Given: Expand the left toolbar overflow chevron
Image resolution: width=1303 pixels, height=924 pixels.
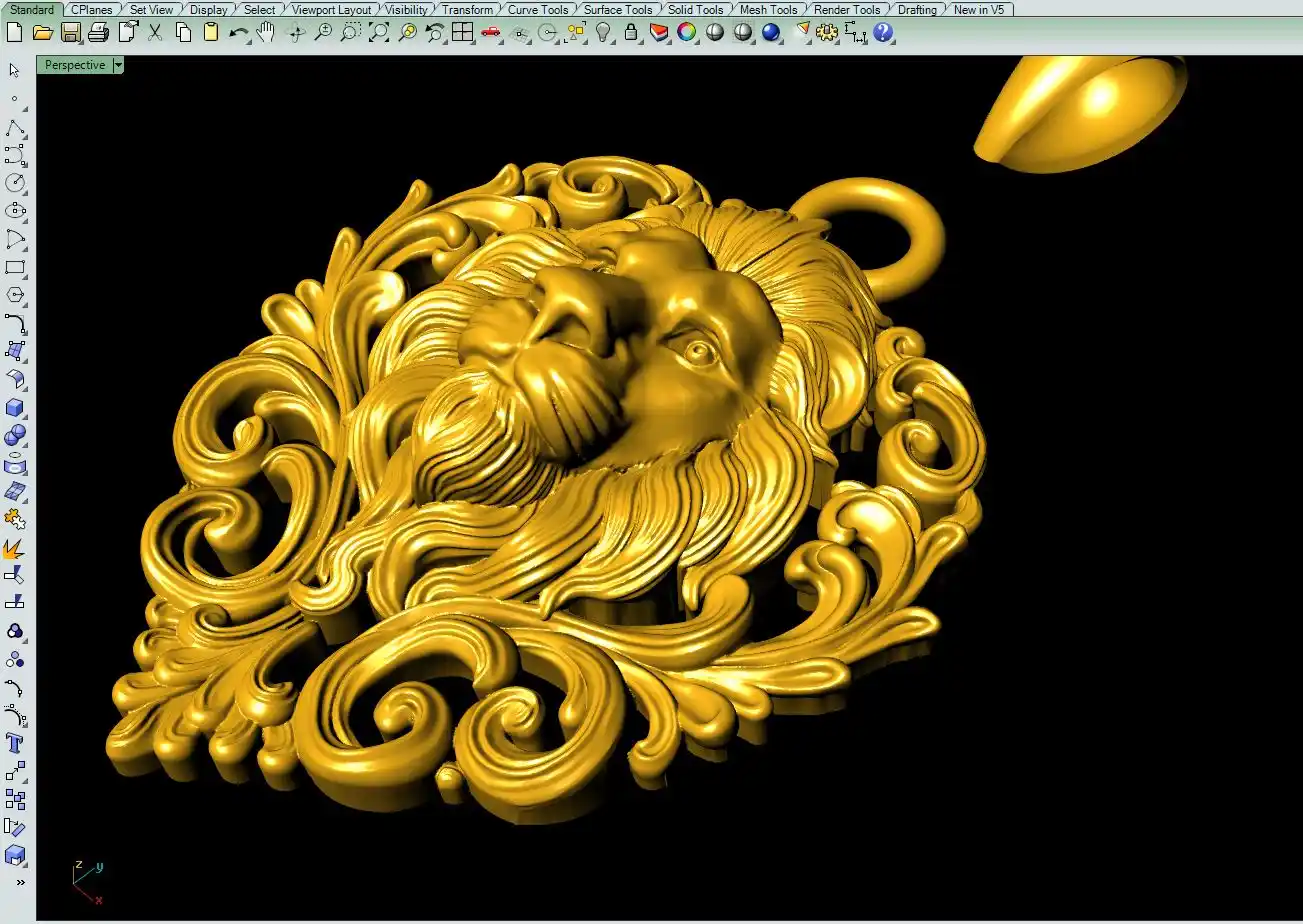Looking at the screenshot, I should pyautogui.click(x=19, y=882).
